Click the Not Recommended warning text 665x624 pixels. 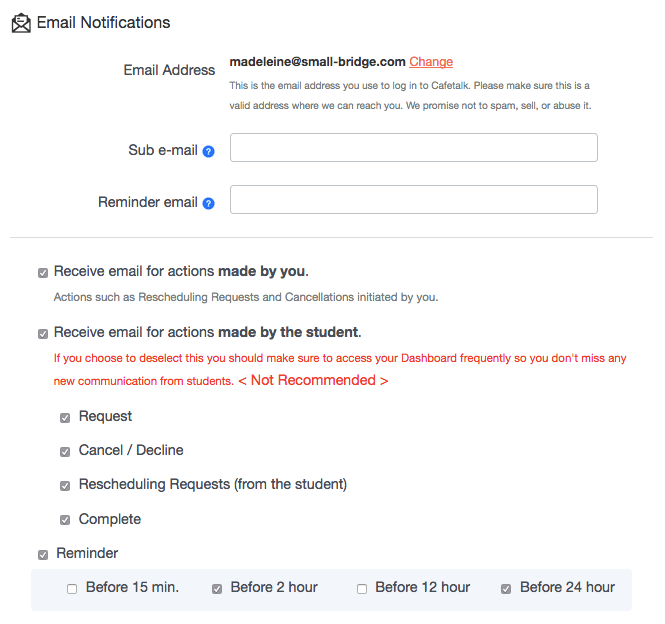tap(313, 380)
